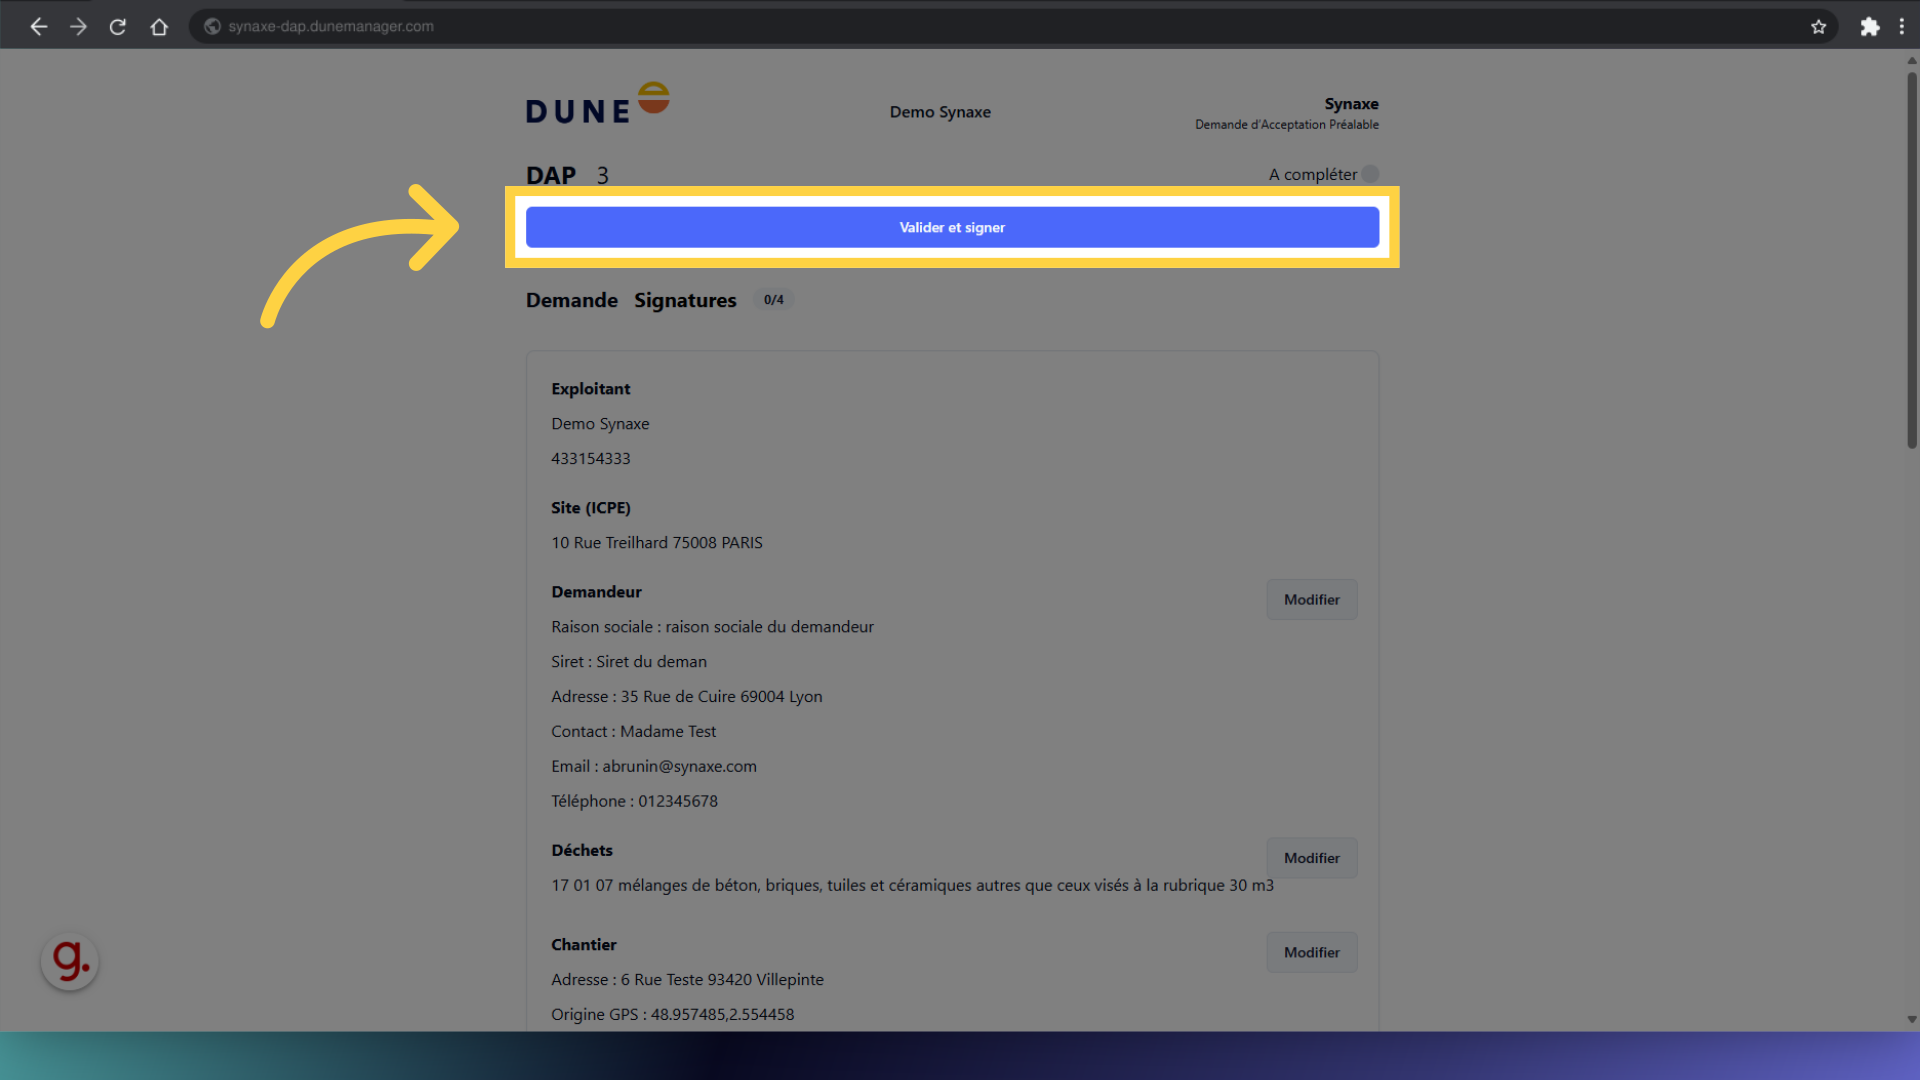Modify the Demandeur section

(1311, 600)
